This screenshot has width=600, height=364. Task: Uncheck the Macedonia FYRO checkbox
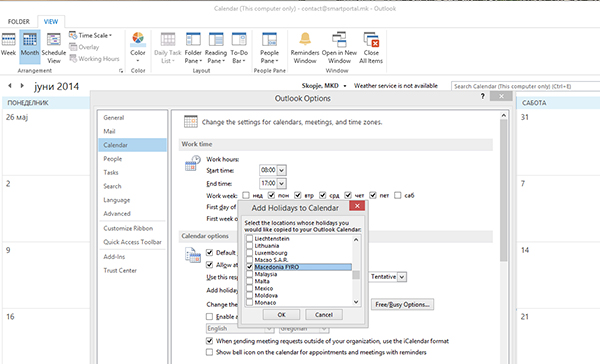click(x=249, y=267)
